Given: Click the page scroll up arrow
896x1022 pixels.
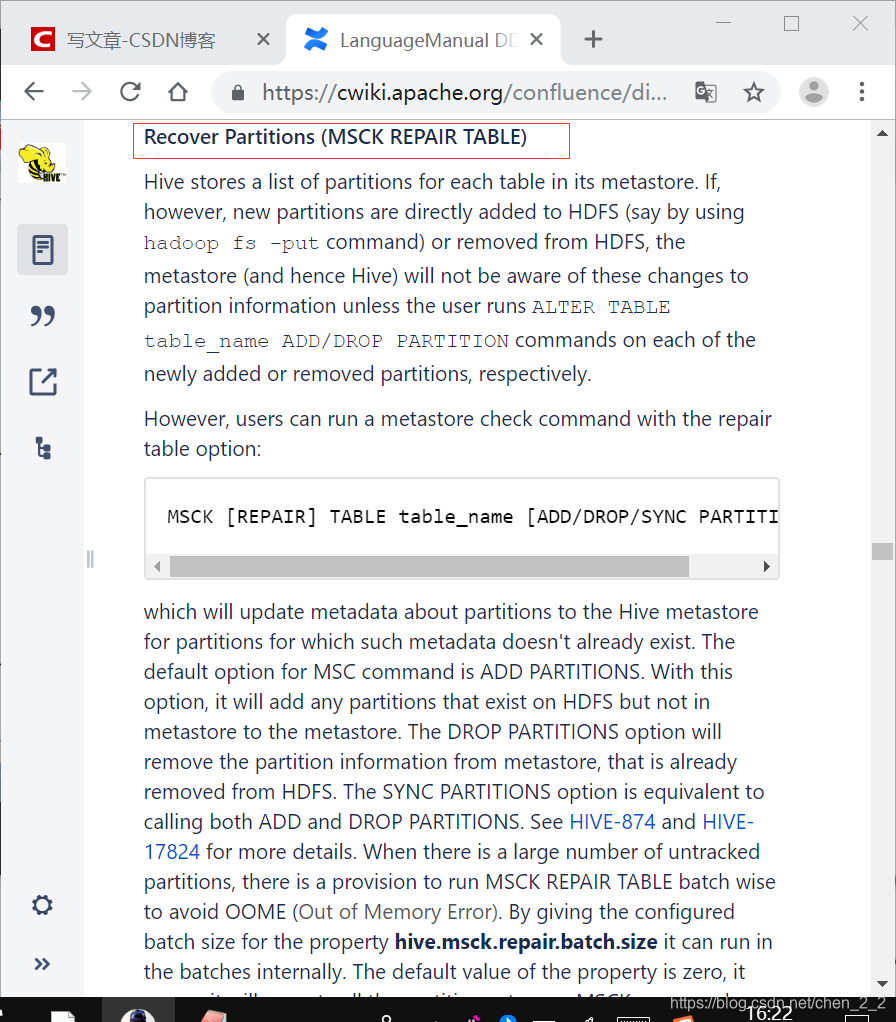Looking at the screenshot, I should click(x=882, y=134).
